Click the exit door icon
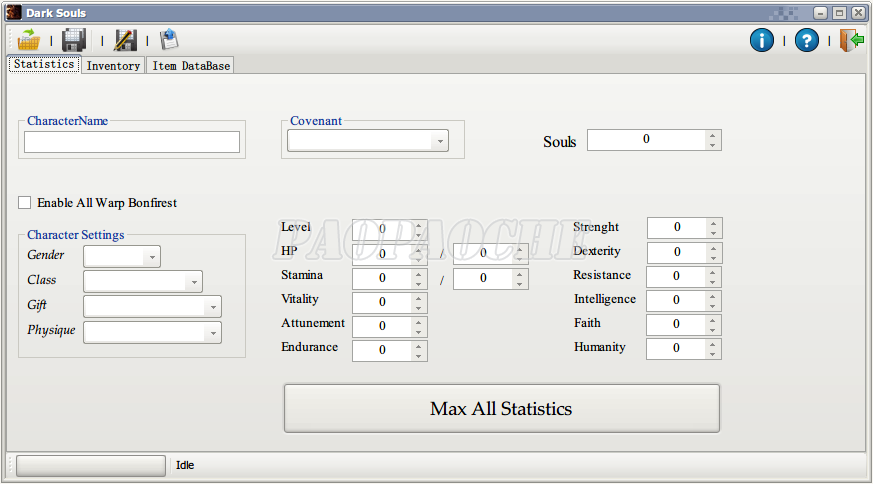Screen dimensions: 873x484 (x=851, y=40)
